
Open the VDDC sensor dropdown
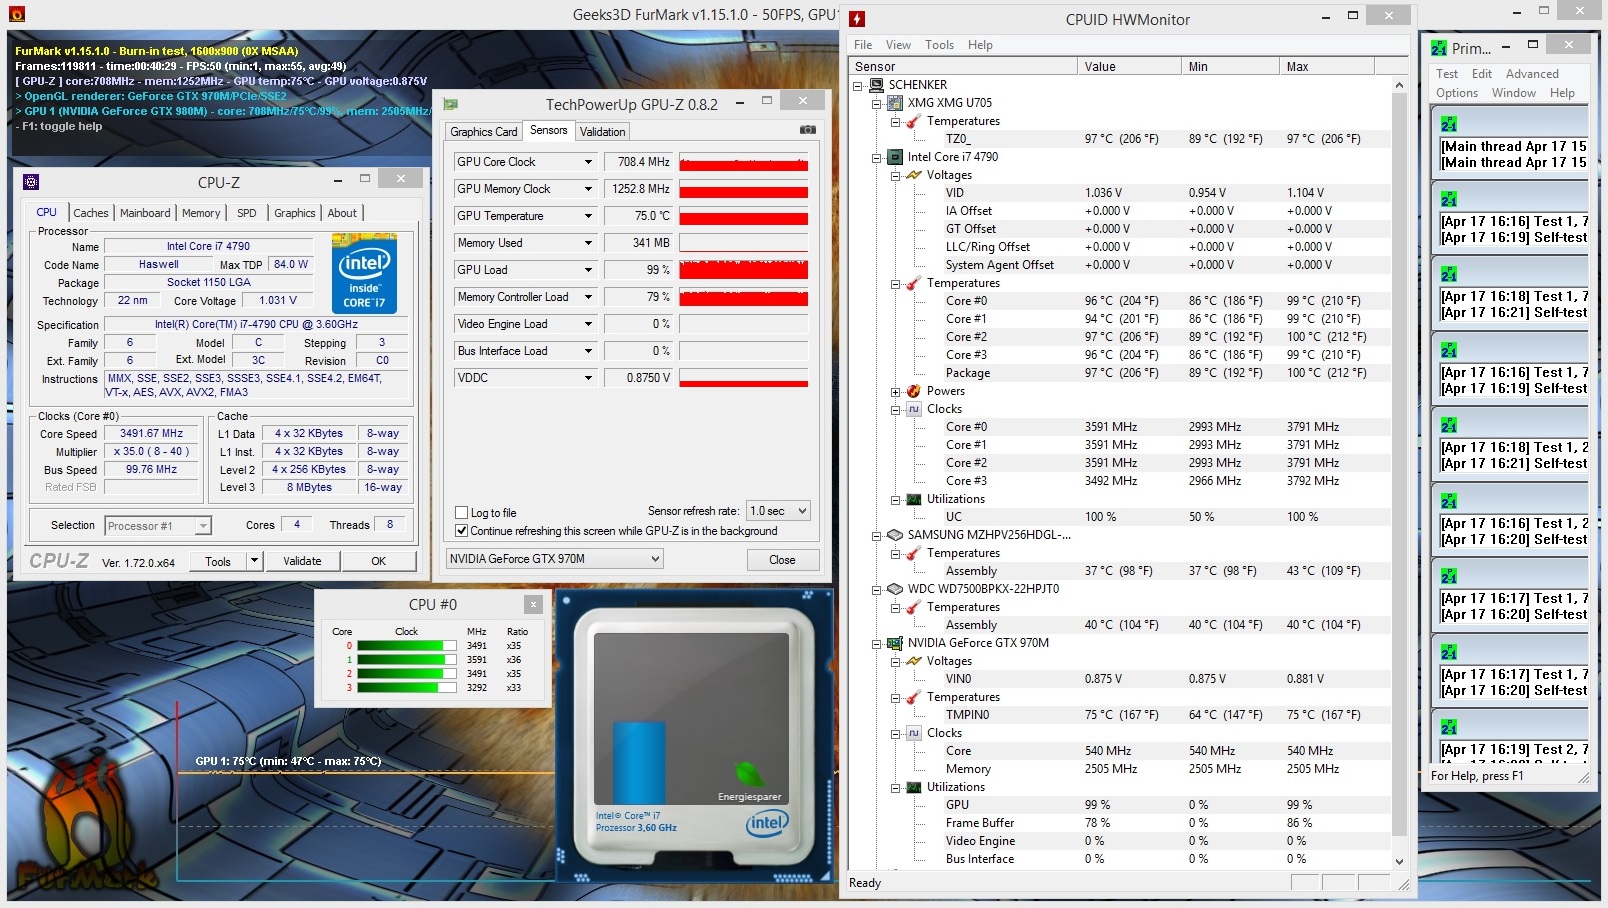588,378
